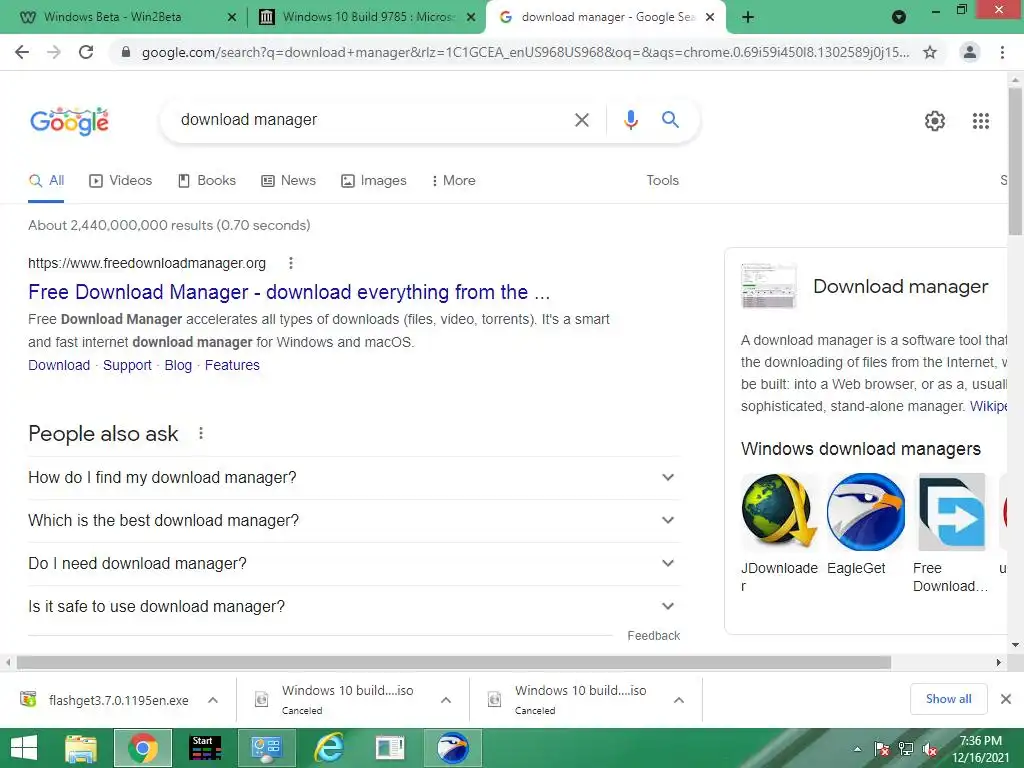Open the Download sitelink
Image resolution: width=1024 pixels, height=768 pixels.
point(59,365)
